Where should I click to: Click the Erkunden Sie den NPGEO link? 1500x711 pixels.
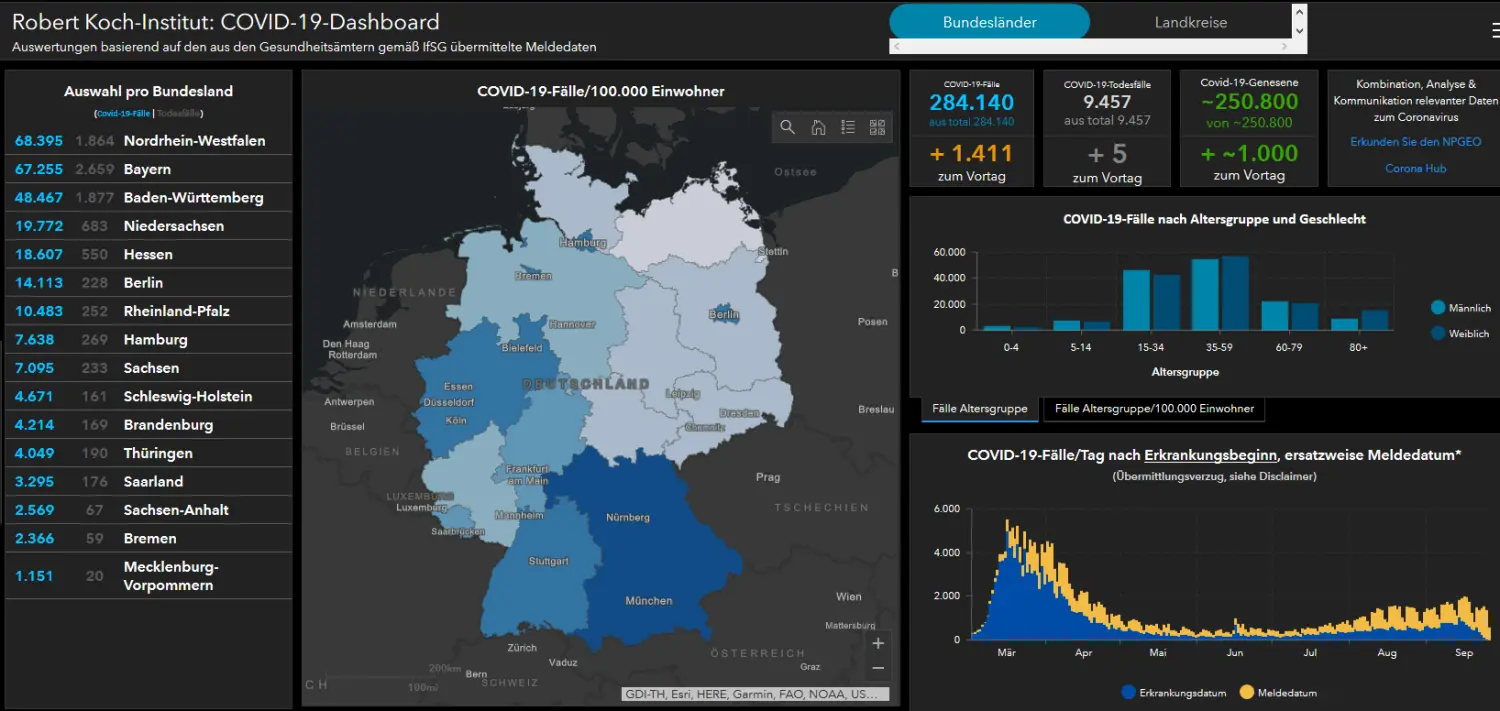point(1415,142)
